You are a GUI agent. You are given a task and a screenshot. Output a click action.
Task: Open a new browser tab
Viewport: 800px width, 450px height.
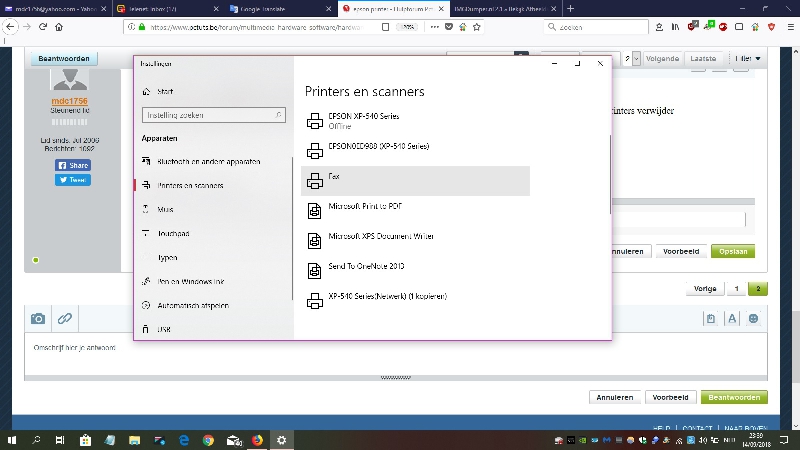570,9
